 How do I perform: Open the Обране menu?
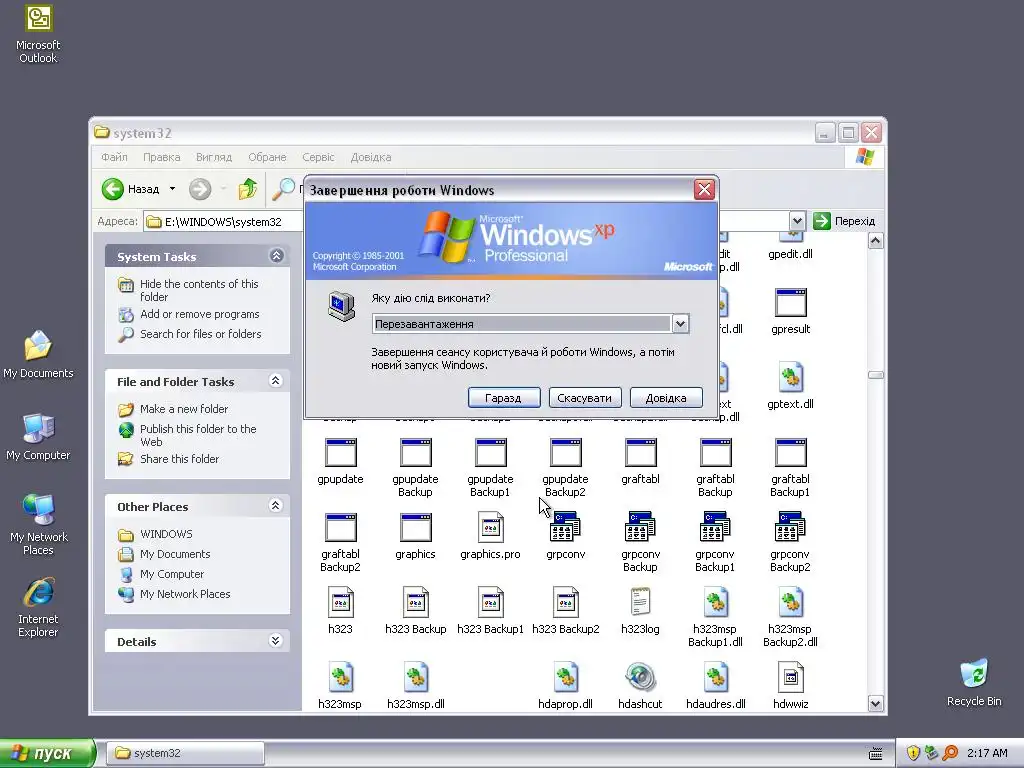click(x=267, y=157)
